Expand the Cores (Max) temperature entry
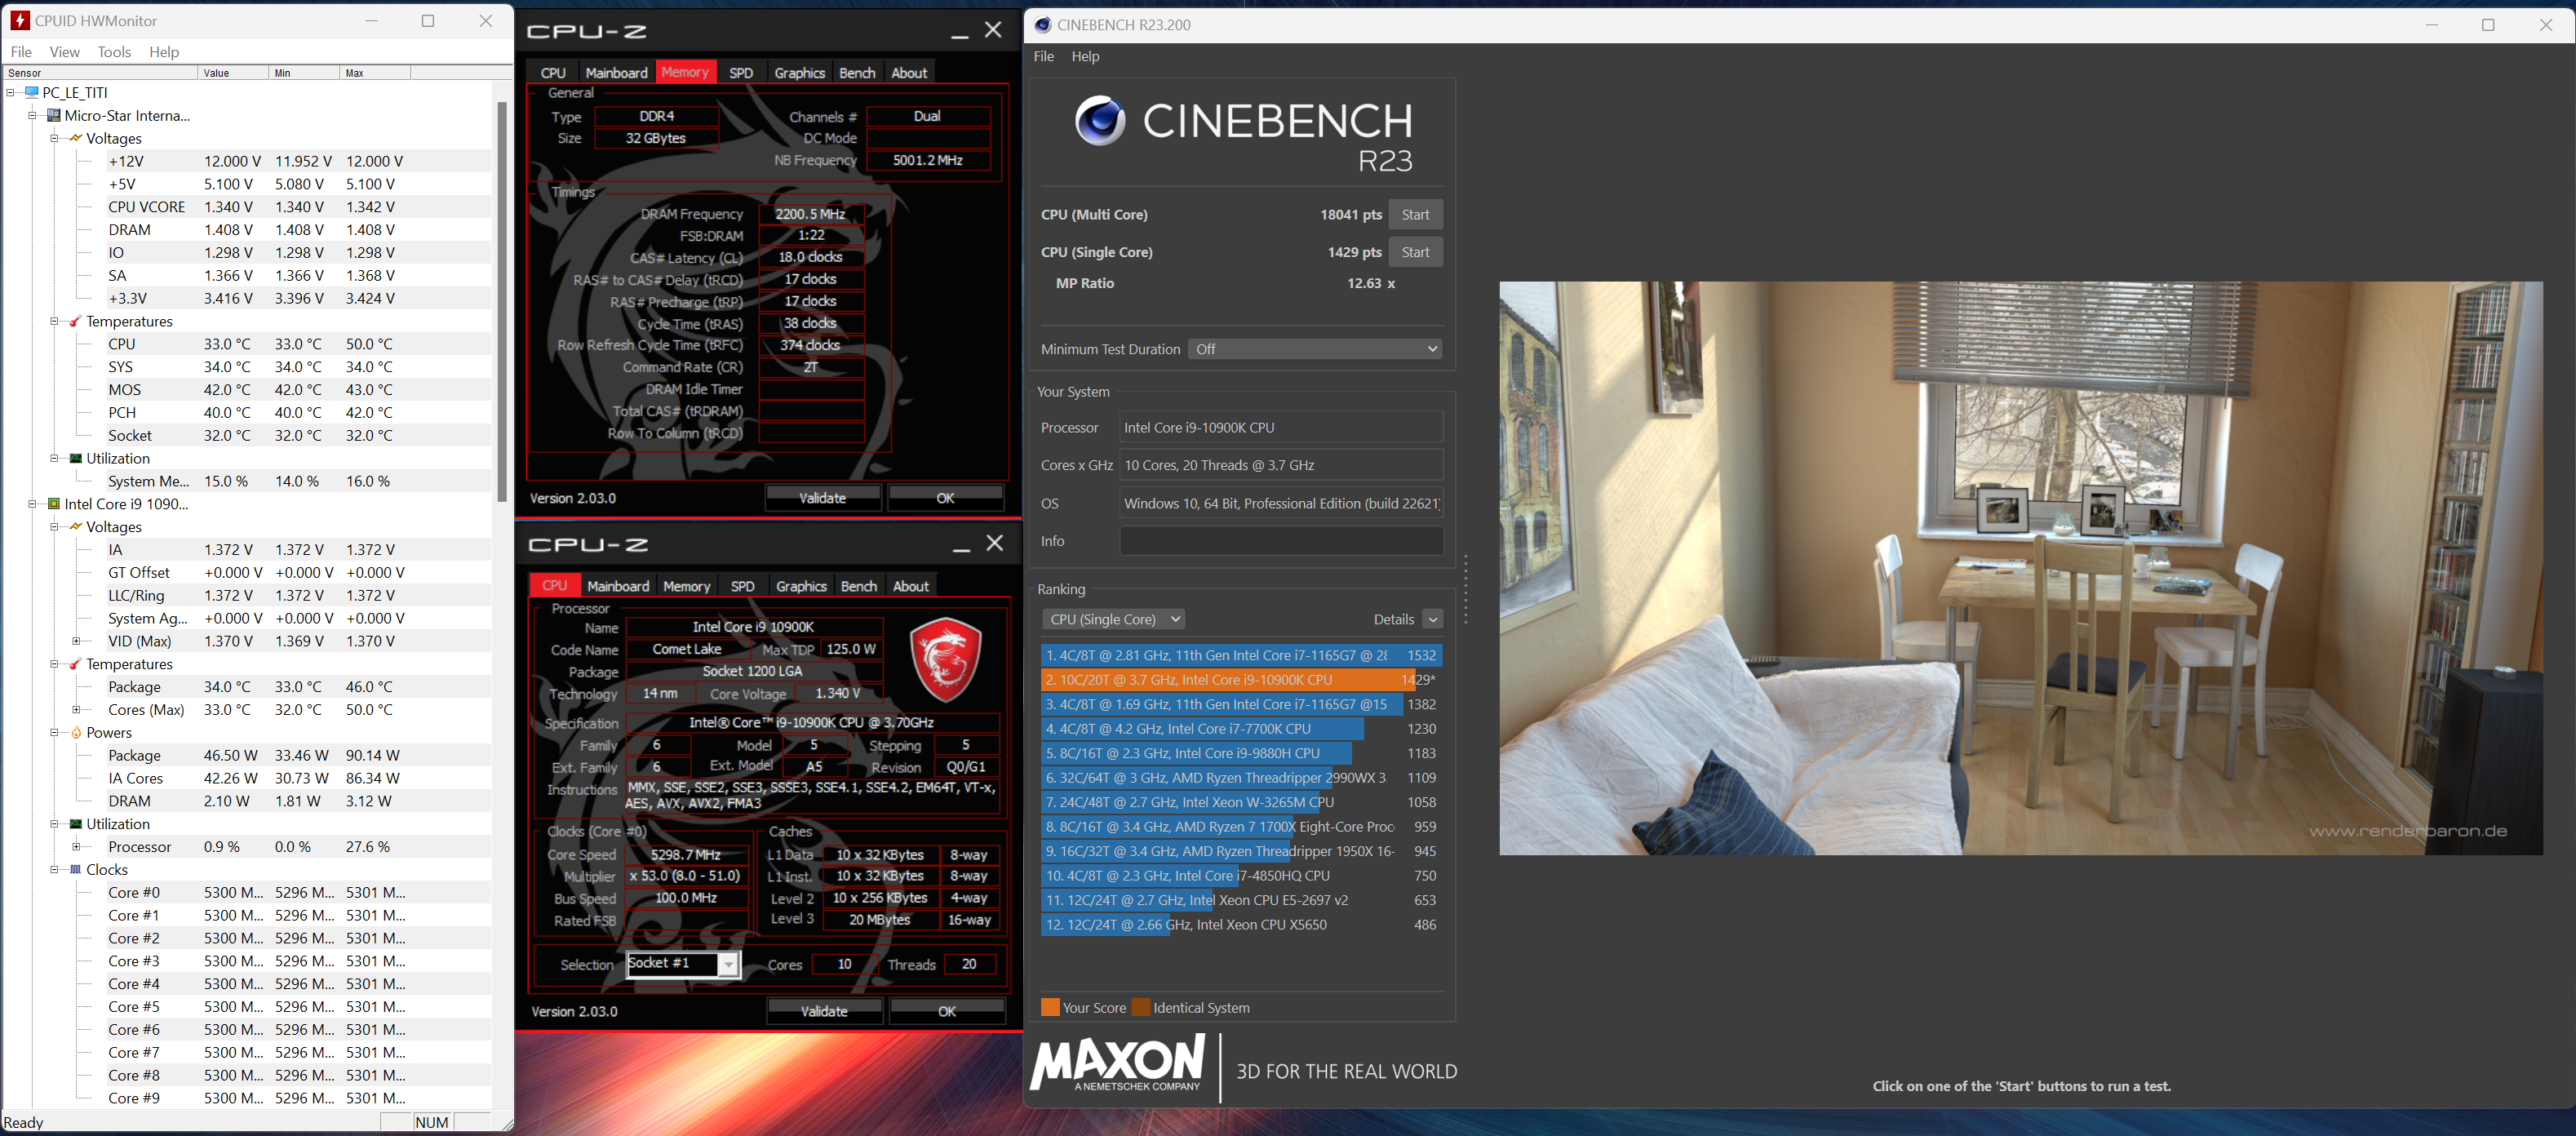 point(76,709)
